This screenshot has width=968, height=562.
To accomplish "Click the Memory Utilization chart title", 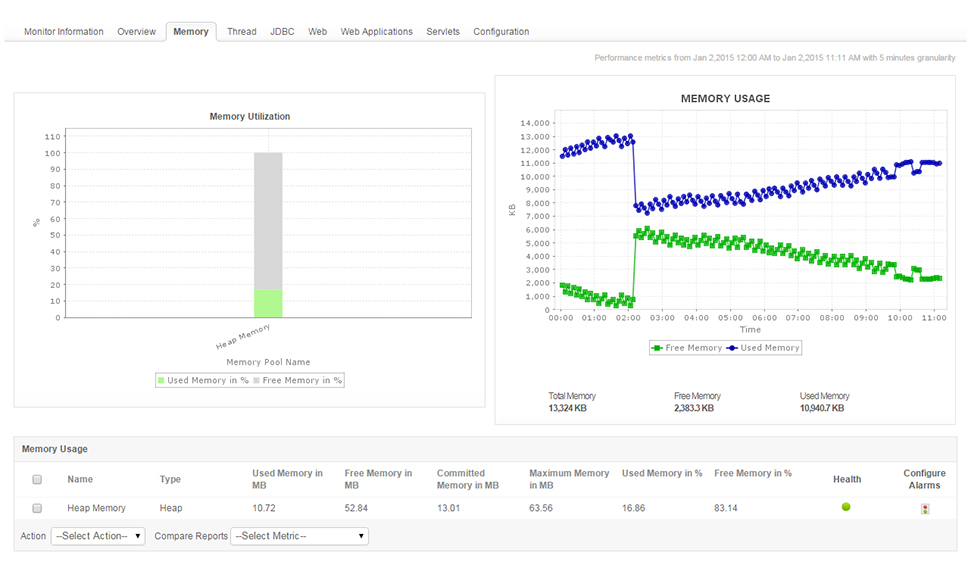I will (x=249, y=116).
